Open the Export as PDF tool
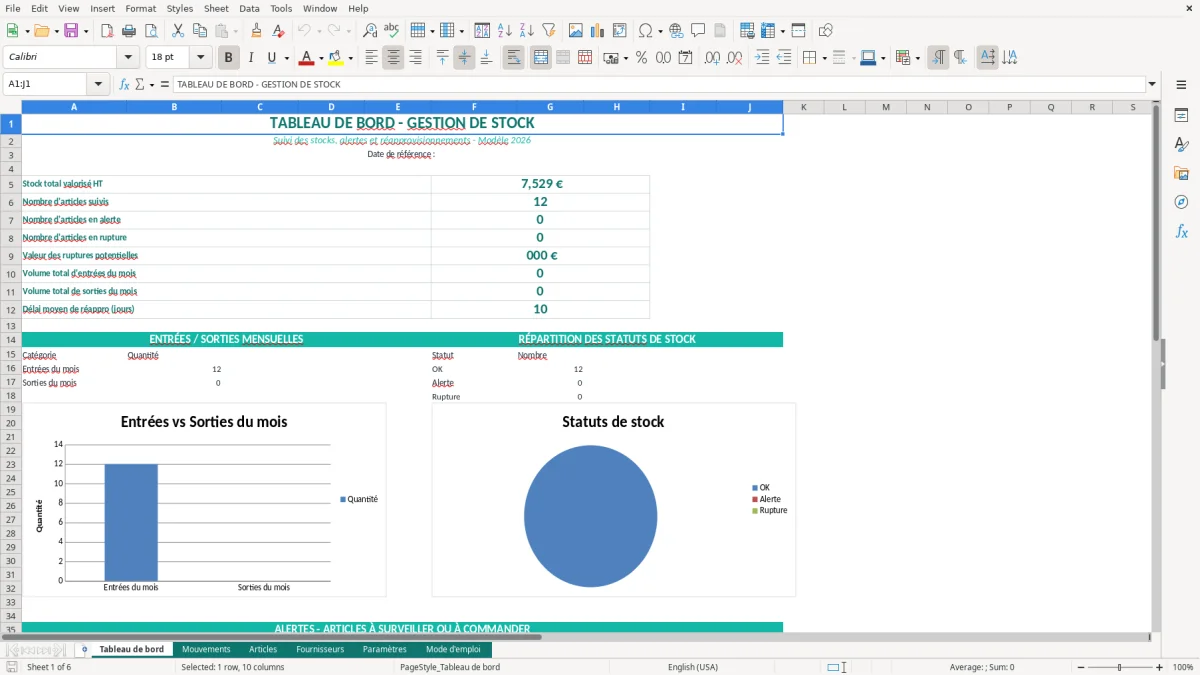The width and height of the screenshot is (1200, 675). click(x=107, y=31)
